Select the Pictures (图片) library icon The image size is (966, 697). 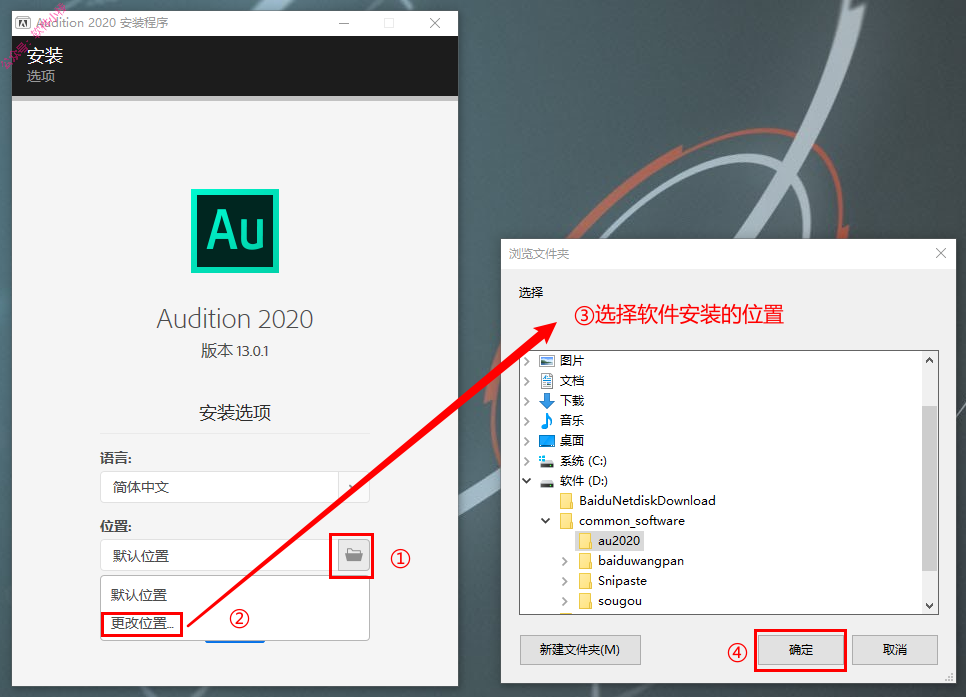546,361
